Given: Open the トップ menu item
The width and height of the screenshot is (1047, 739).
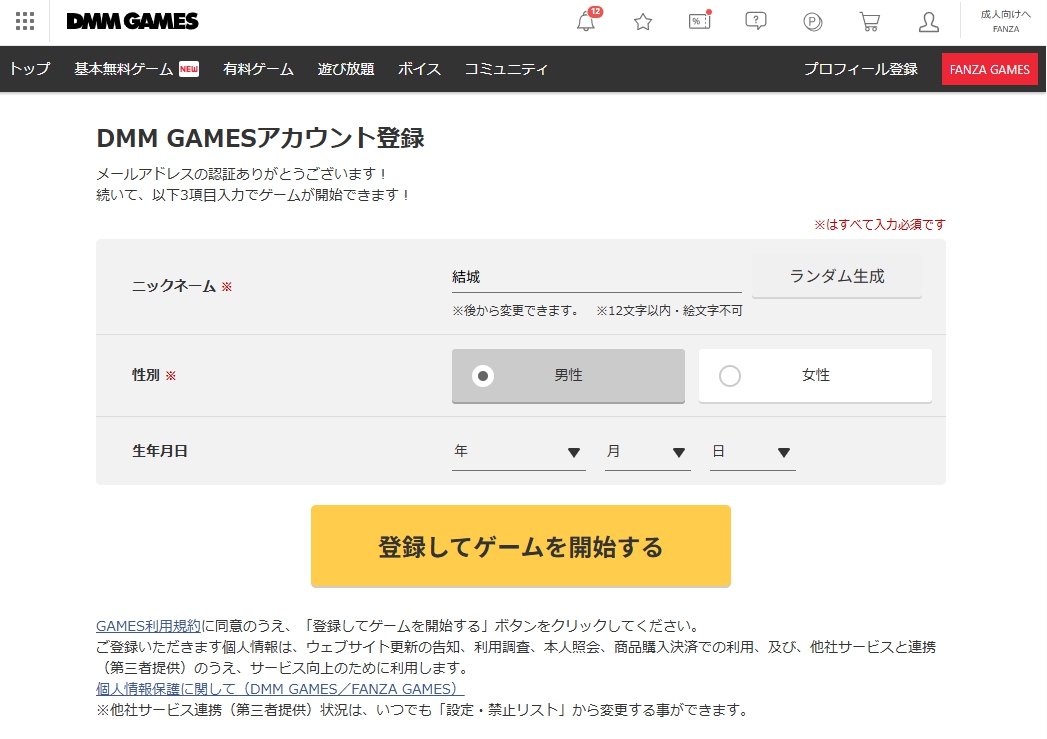Looking at the screenshot, I should tap(29, 69).
